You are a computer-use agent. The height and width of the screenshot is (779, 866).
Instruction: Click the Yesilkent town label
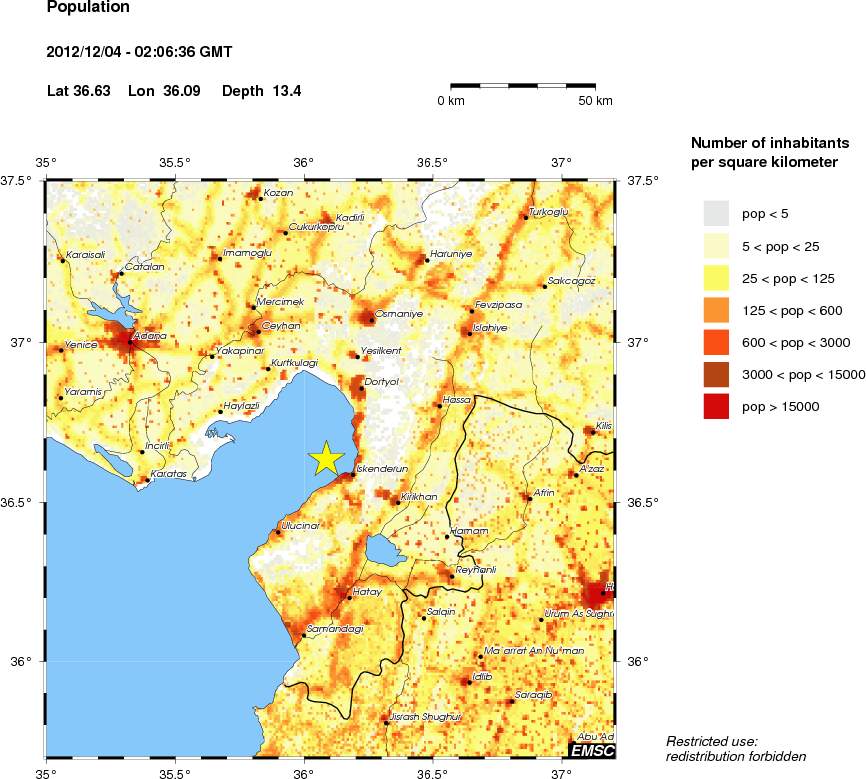coord(381,350)
